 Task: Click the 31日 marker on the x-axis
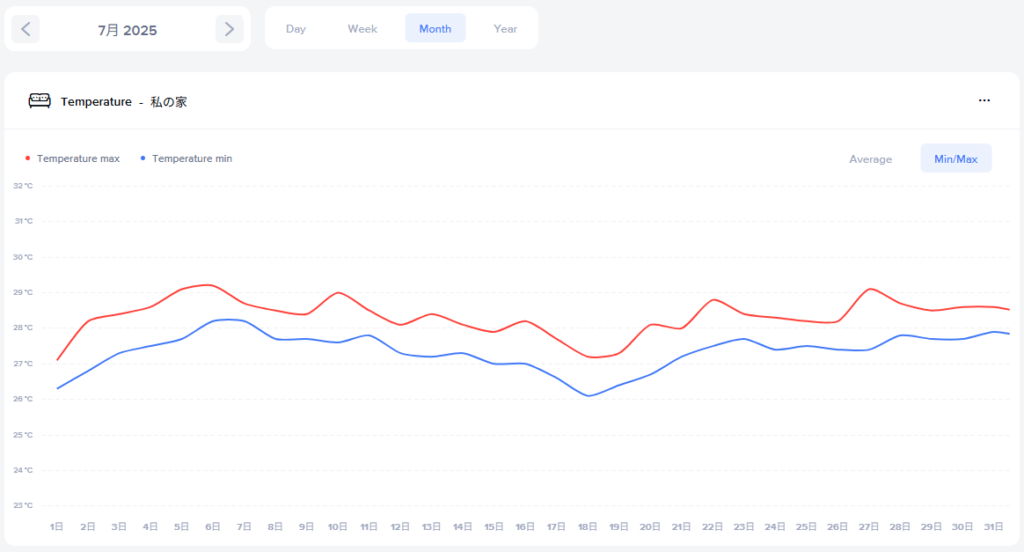click(993, 527)
